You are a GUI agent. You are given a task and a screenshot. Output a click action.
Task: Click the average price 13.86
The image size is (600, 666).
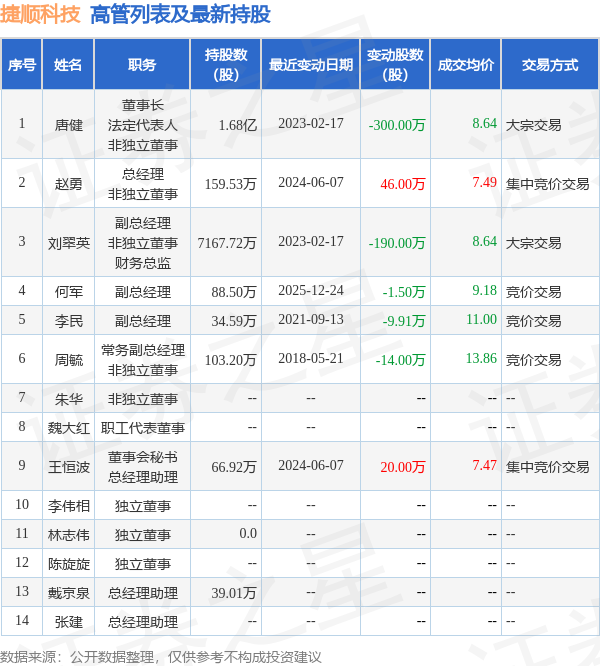point(482,358)
